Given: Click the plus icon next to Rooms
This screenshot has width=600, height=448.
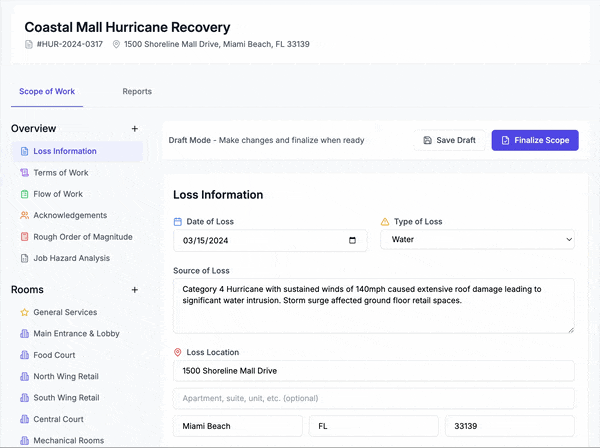Looking at the screenshot, I should coord(135,290).
